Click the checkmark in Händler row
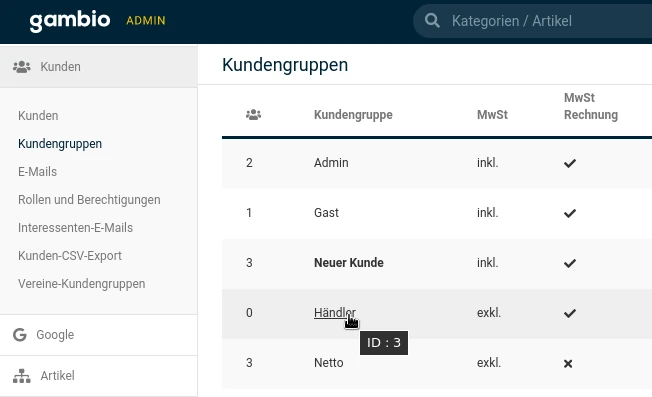Viewport: 652px width, 397px height. (570, 313)
